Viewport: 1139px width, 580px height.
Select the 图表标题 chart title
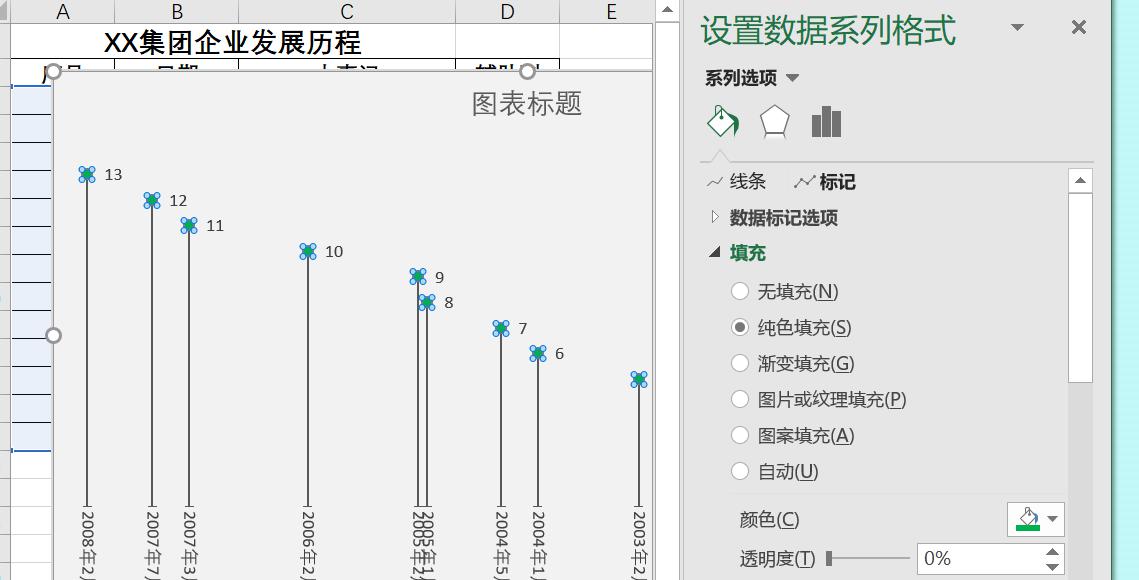coord(527,104)
